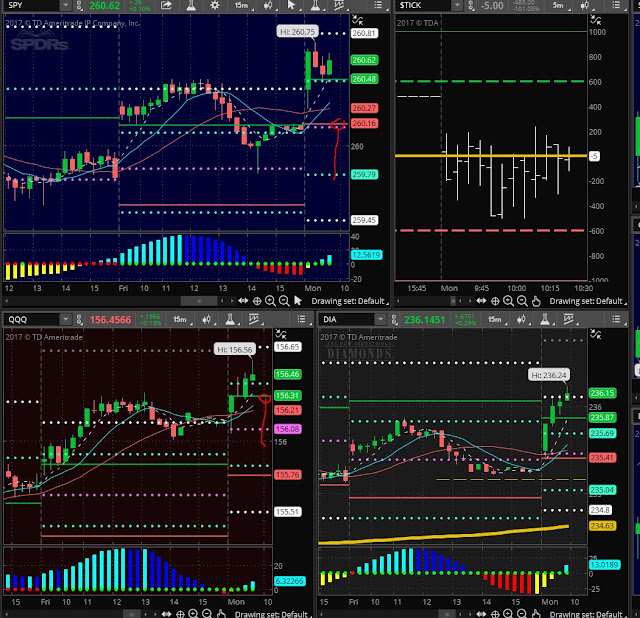Open the 15m timeframe selector on DIA chart
Image resolution: width=640 pixels, height=618 pixels.
coord(496,320)
